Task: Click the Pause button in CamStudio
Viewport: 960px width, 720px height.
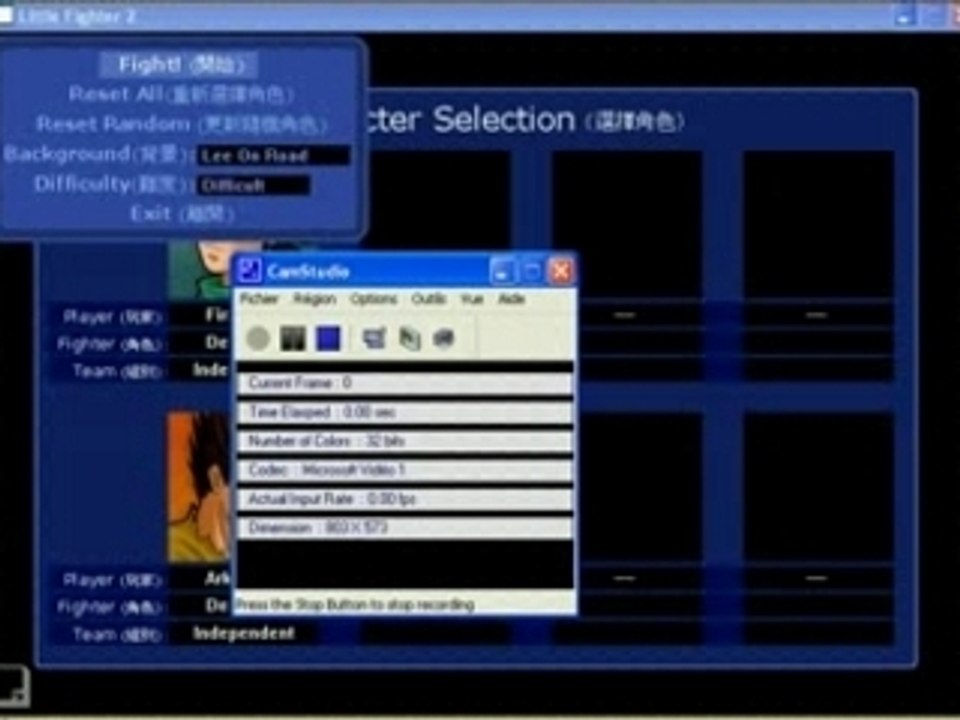Action: pos(293,338)
